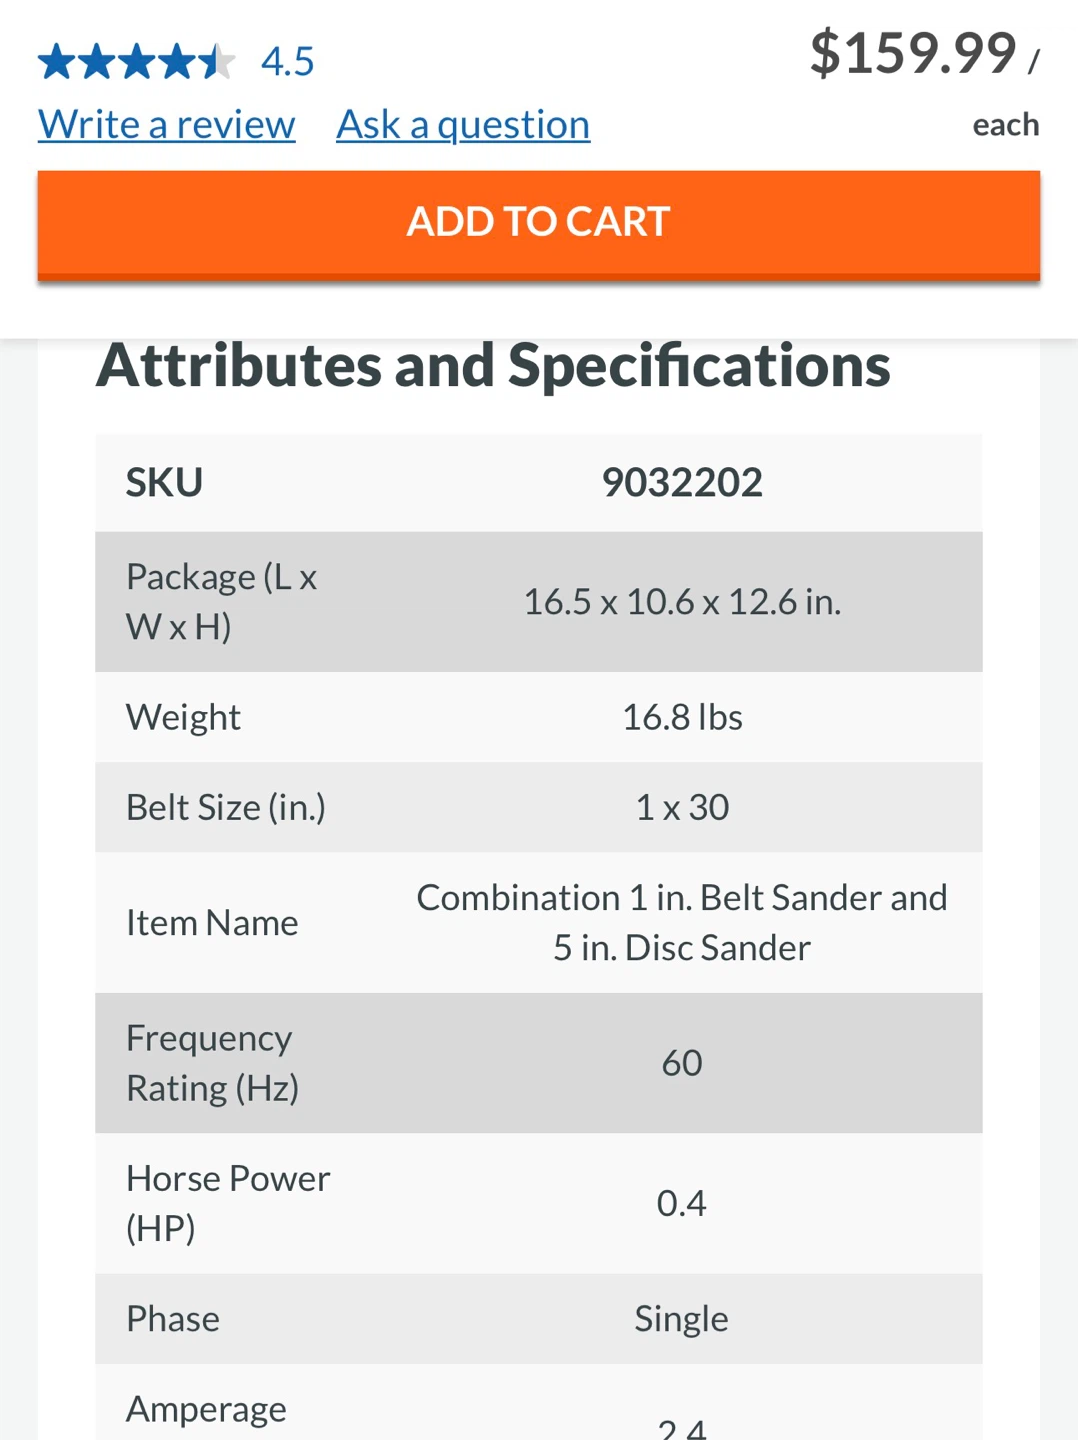Image resolution: width=1078 pixels, height=1440 pixels.
Task: Click the $159.99 price text
Action: pos(913,53)
